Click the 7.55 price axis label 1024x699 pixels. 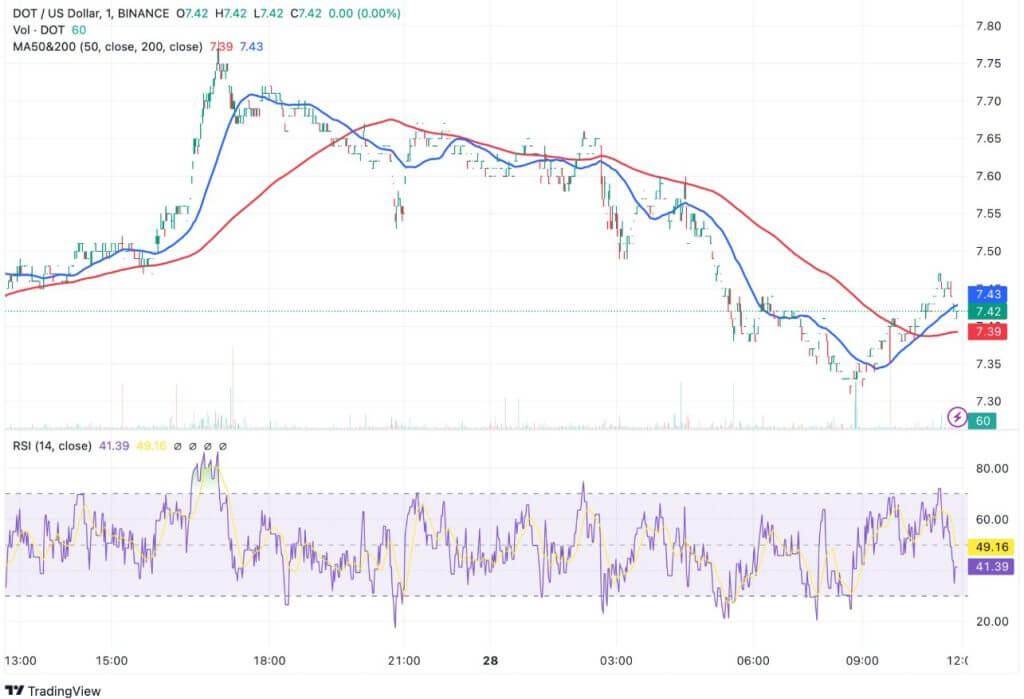click(x=988, y=214)
